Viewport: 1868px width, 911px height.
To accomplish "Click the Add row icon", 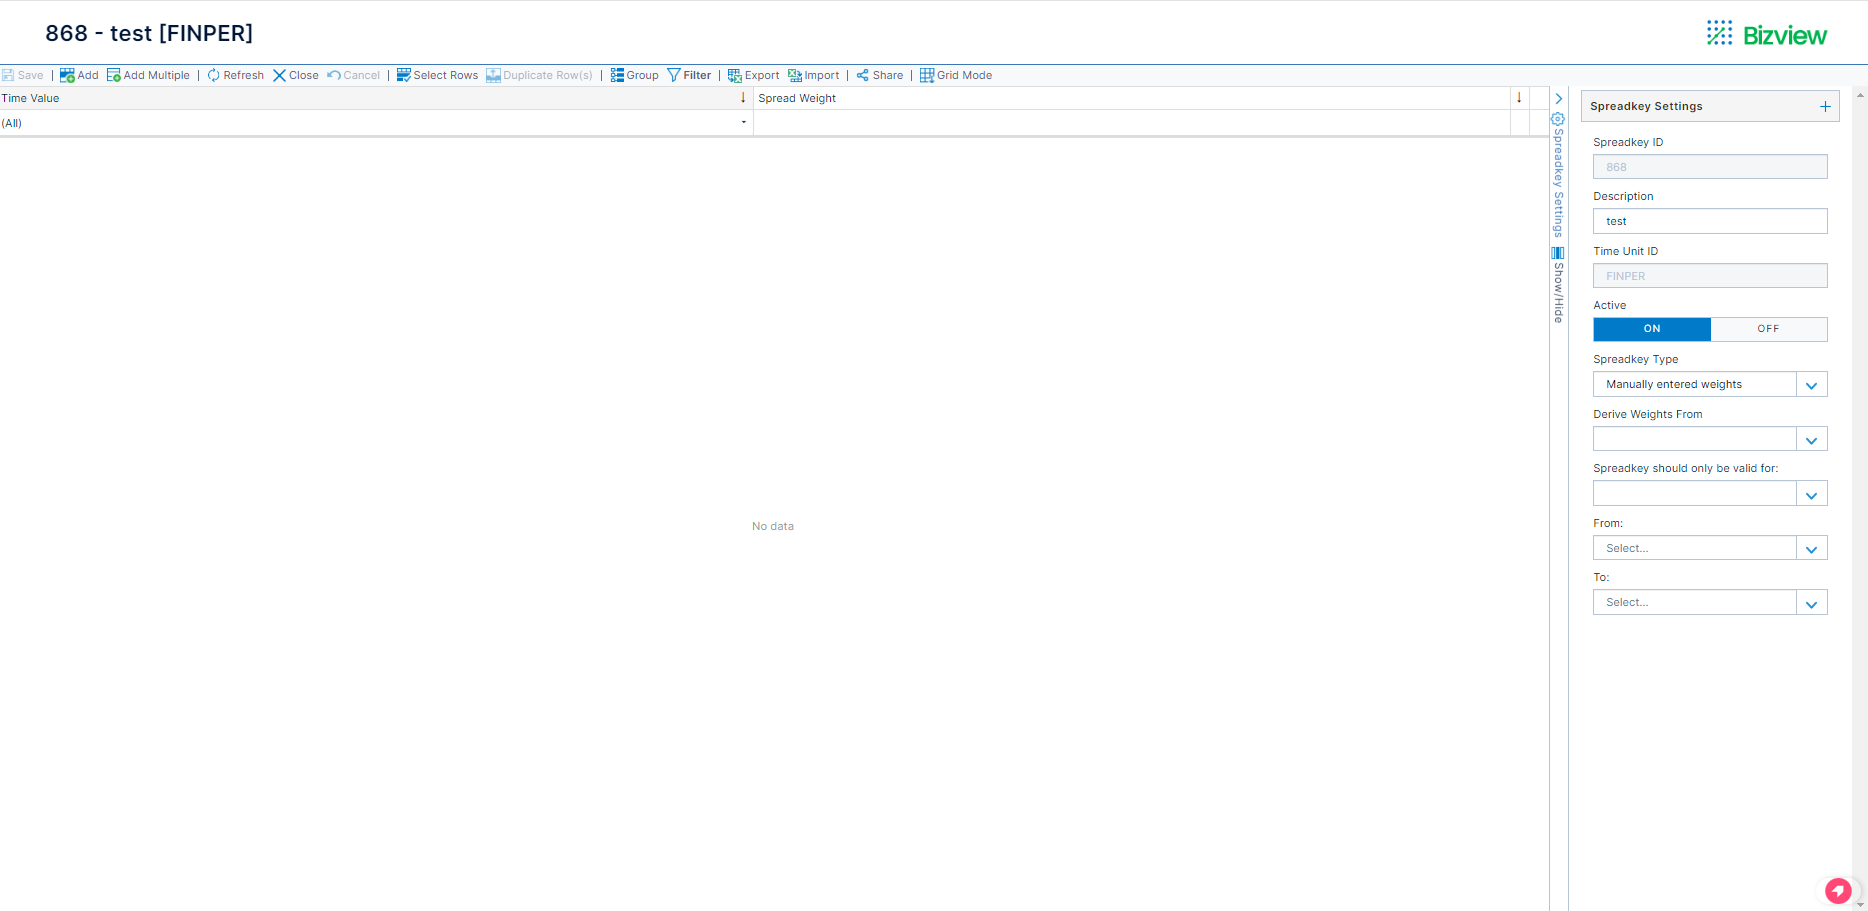I will tap(67, 75).
